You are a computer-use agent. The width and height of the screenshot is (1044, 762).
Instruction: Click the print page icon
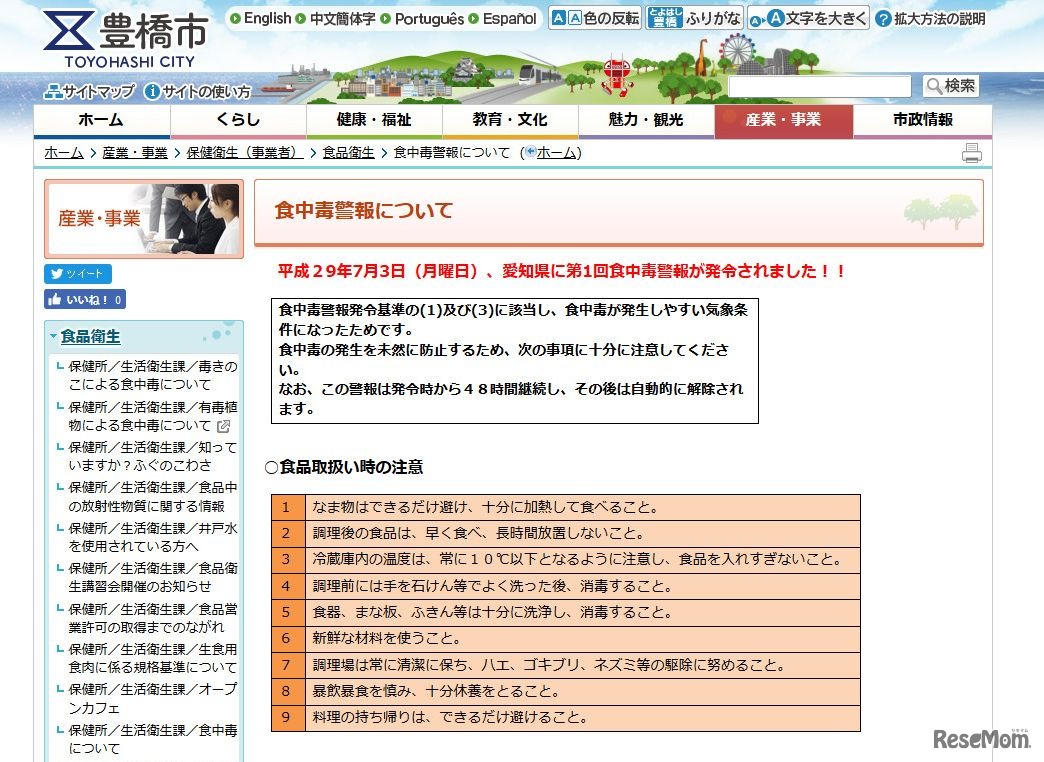tap(971, 153)
